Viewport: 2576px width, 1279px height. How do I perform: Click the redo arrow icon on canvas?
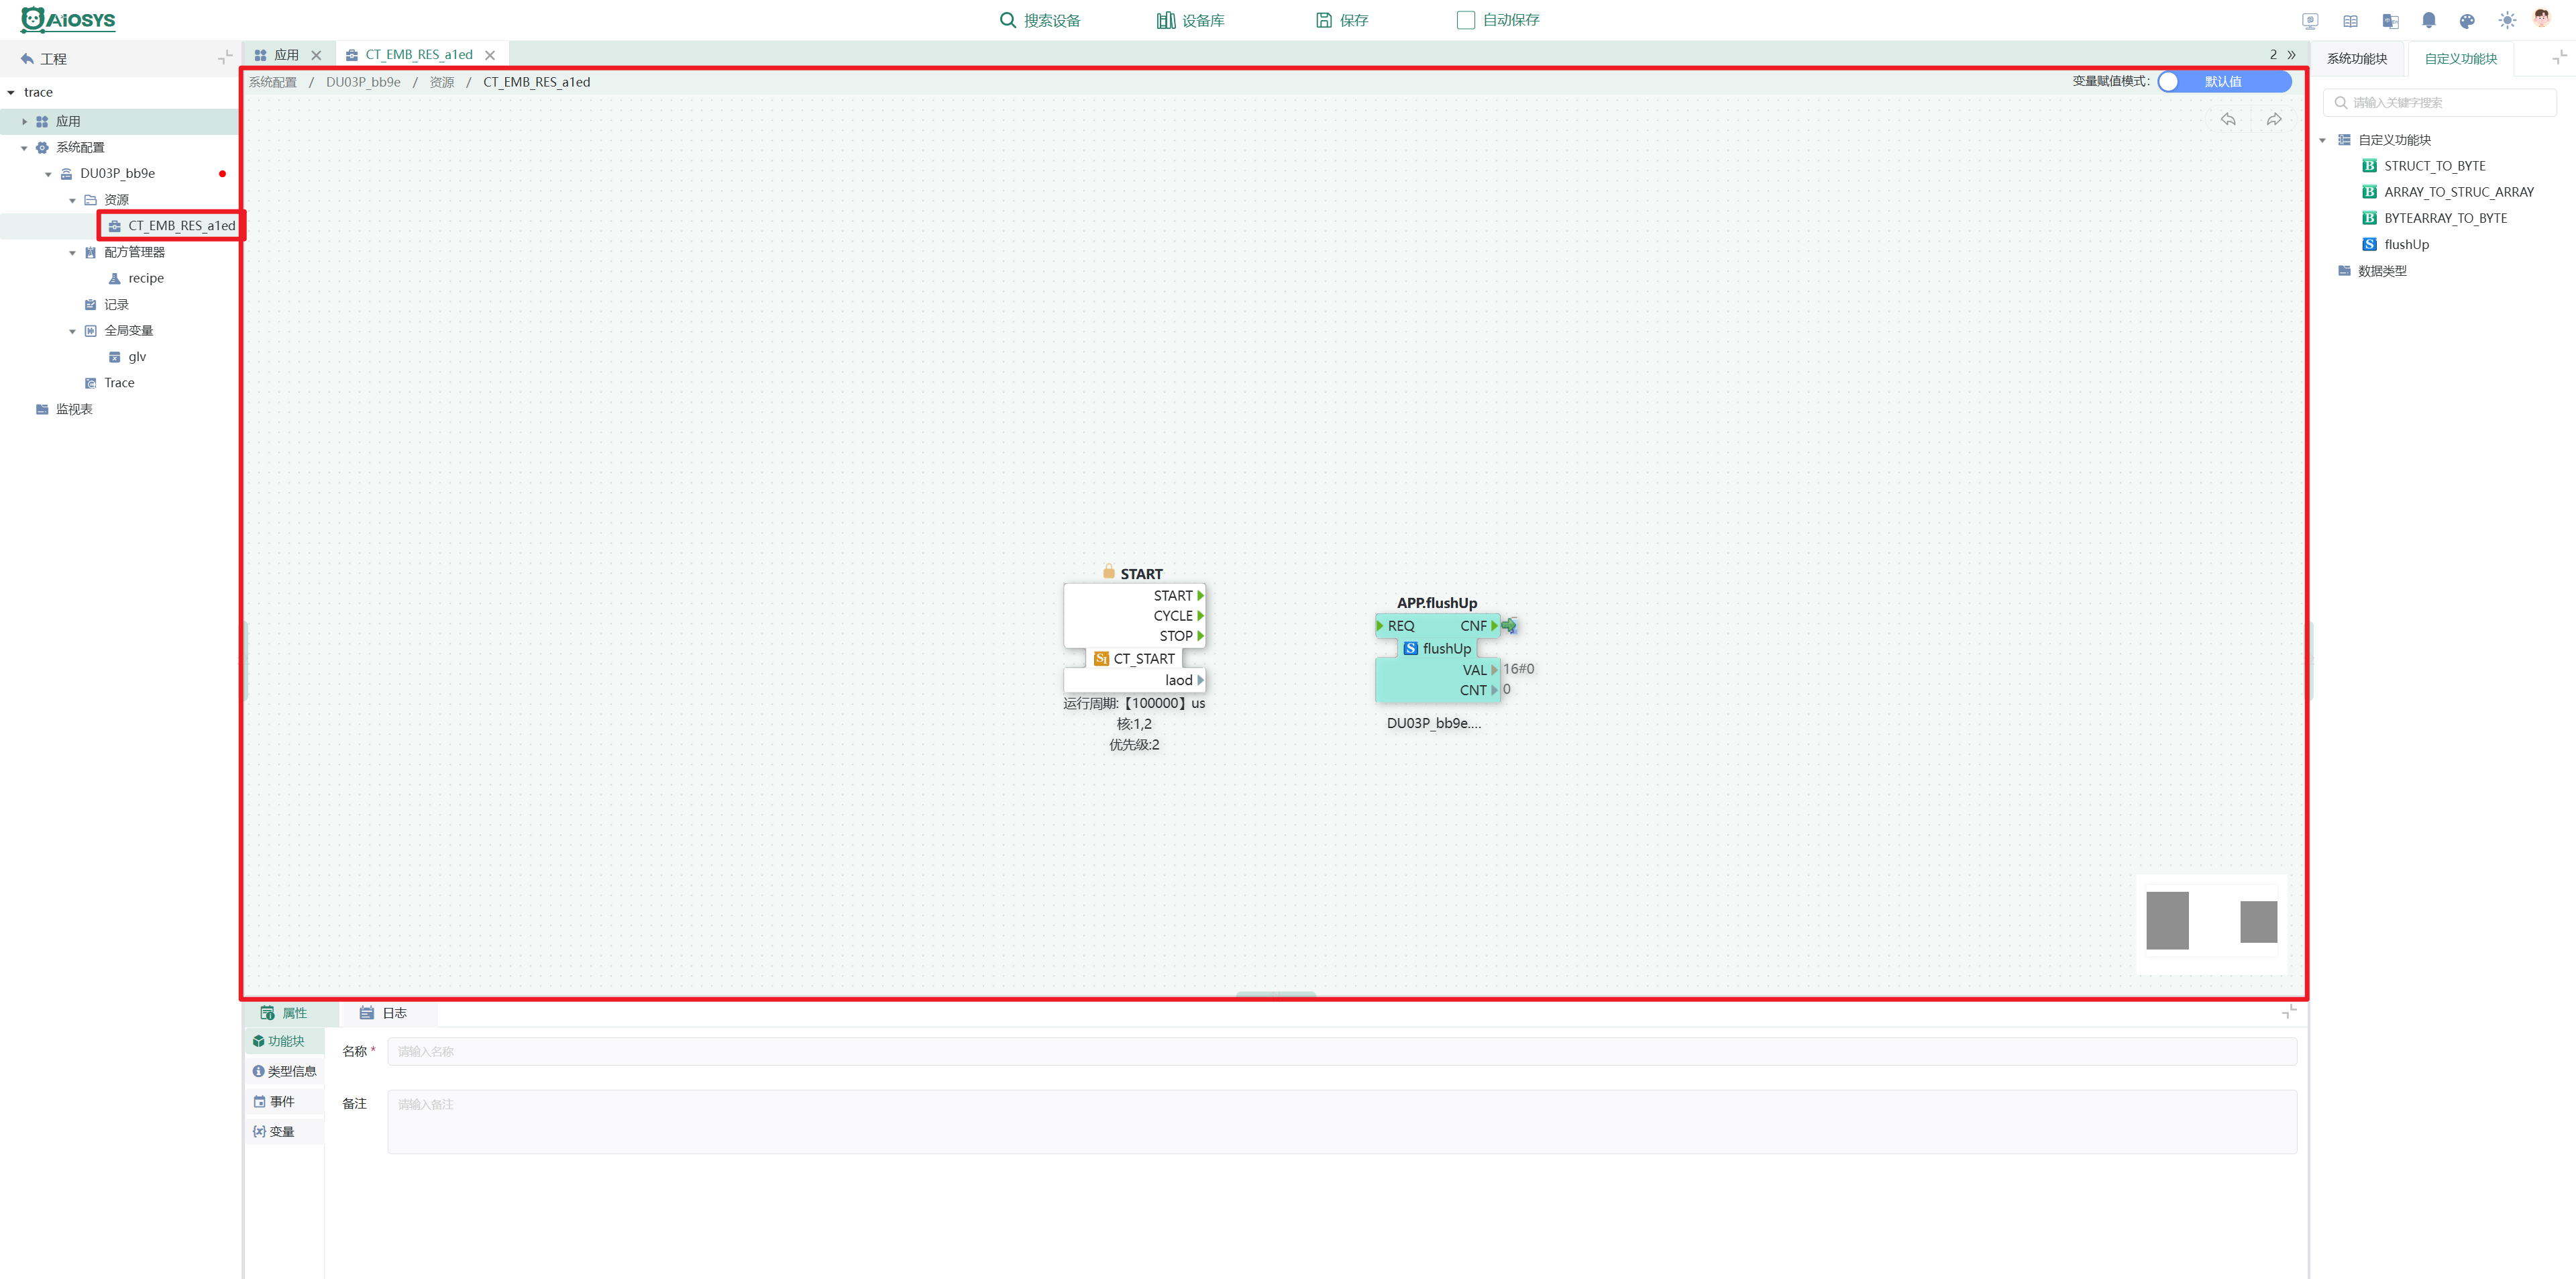pyautogui.click(x=2274, y=119)
